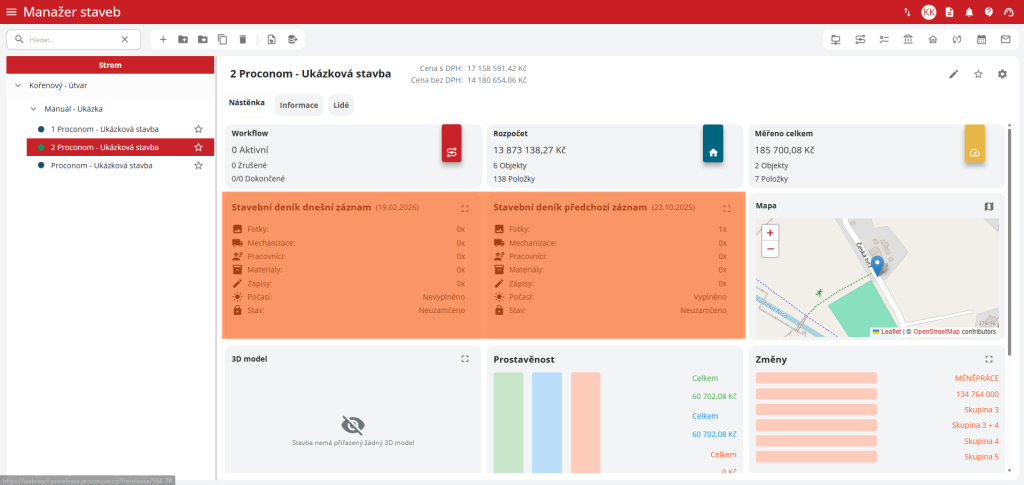1024x485 pixels.
Task: Open the OpenStreetMap link on map
Action: point(935,331)
